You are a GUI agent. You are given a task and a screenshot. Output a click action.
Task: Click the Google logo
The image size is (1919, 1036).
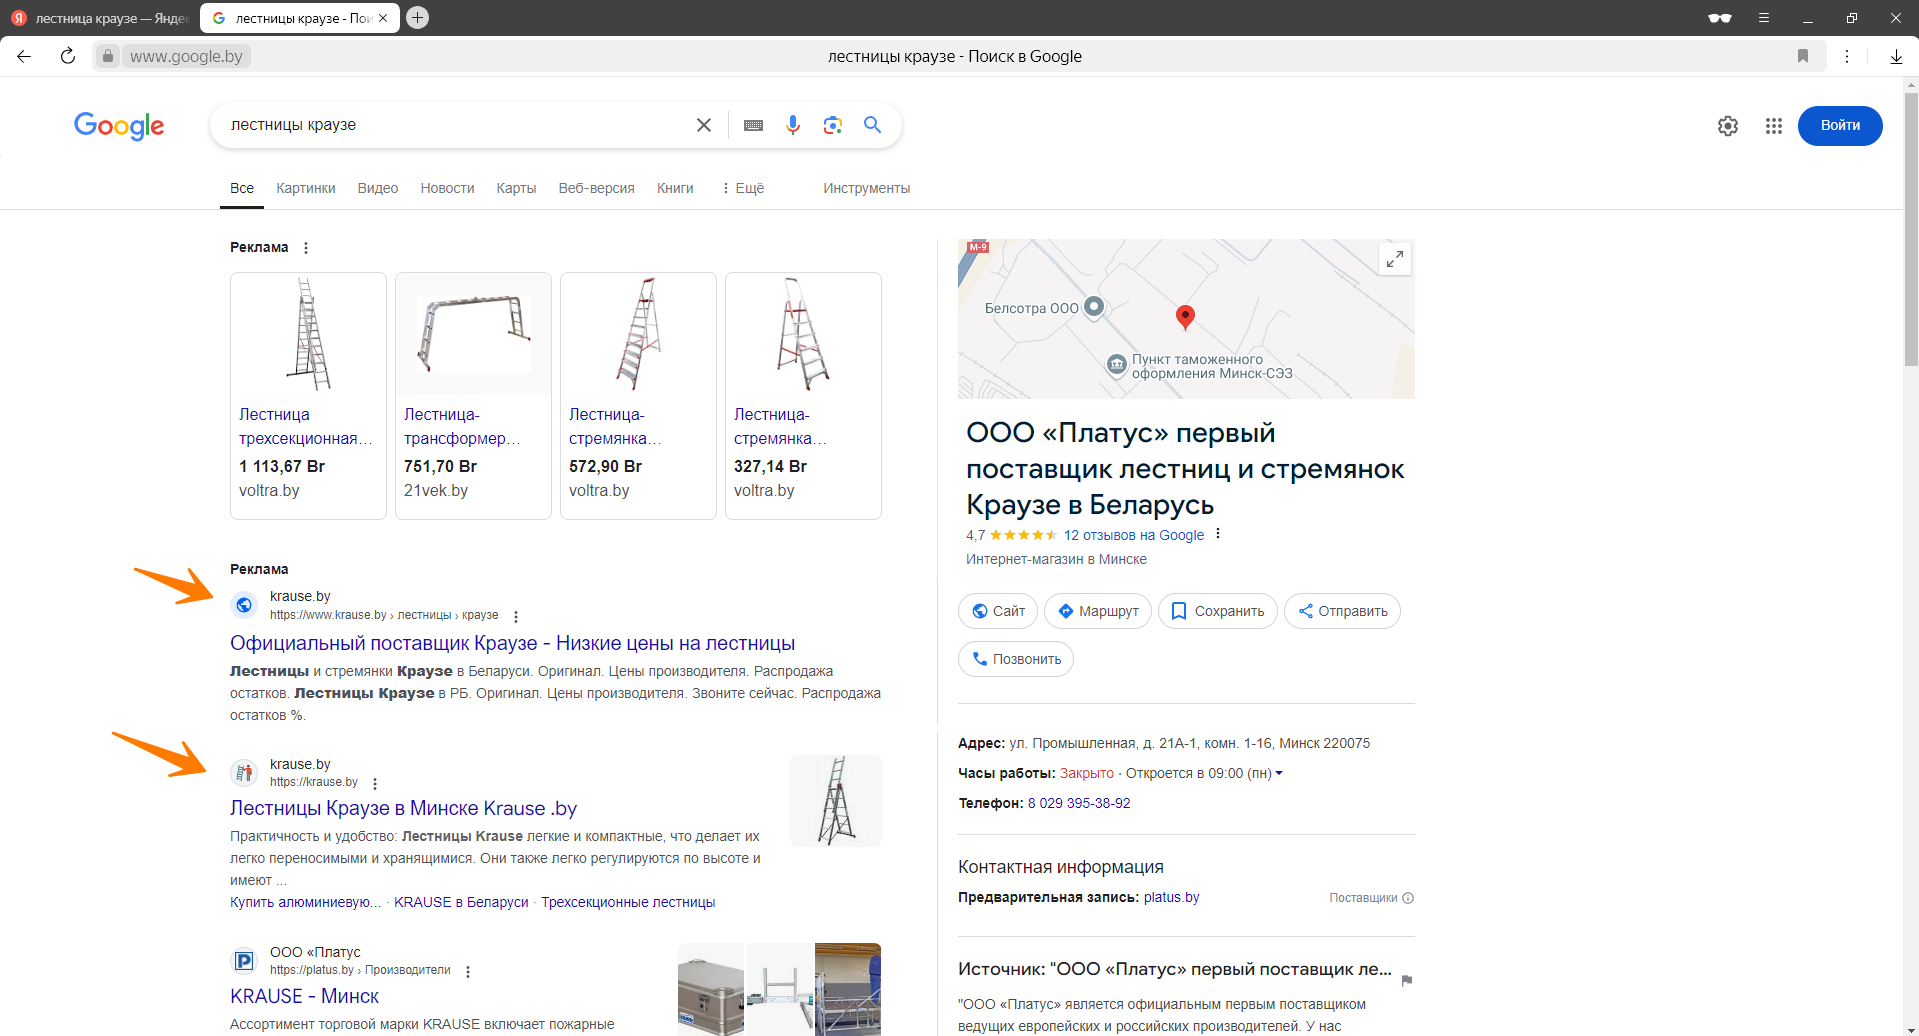click(x=119, y=126)
